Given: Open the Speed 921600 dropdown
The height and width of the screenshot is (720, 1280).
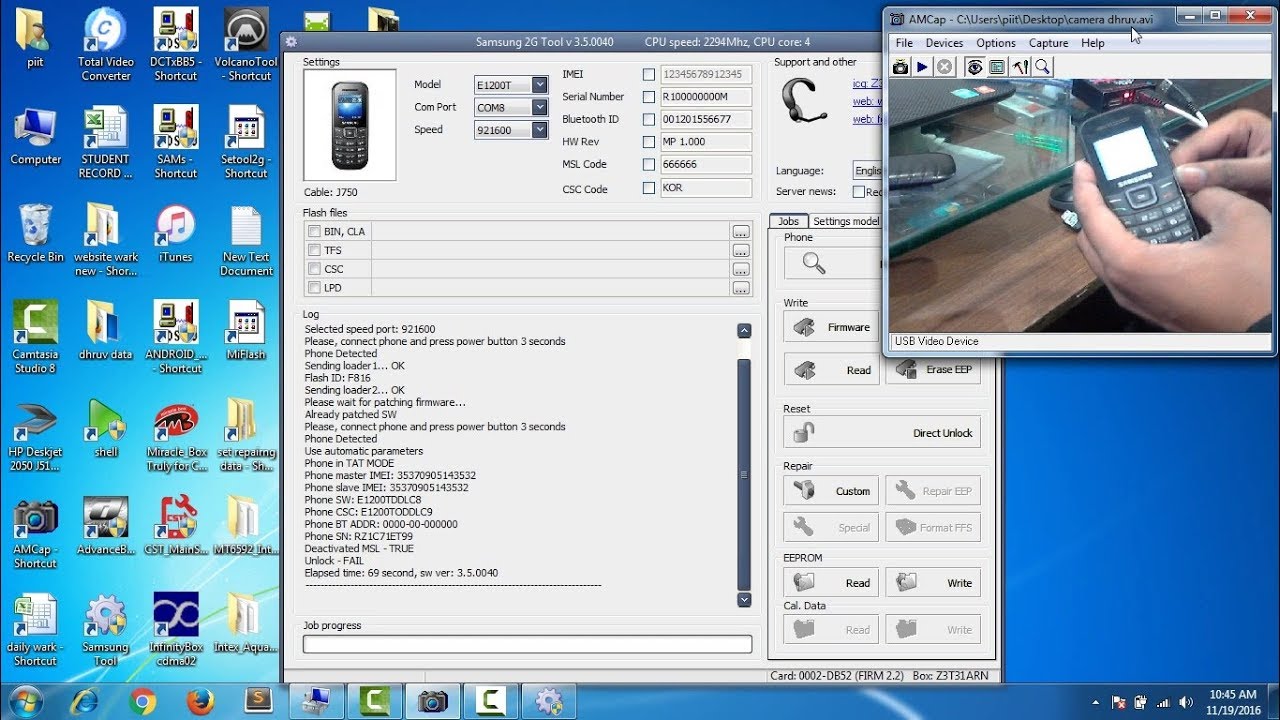Looking at the screenshot, I should pyautogui.click(x=540, y=130).
